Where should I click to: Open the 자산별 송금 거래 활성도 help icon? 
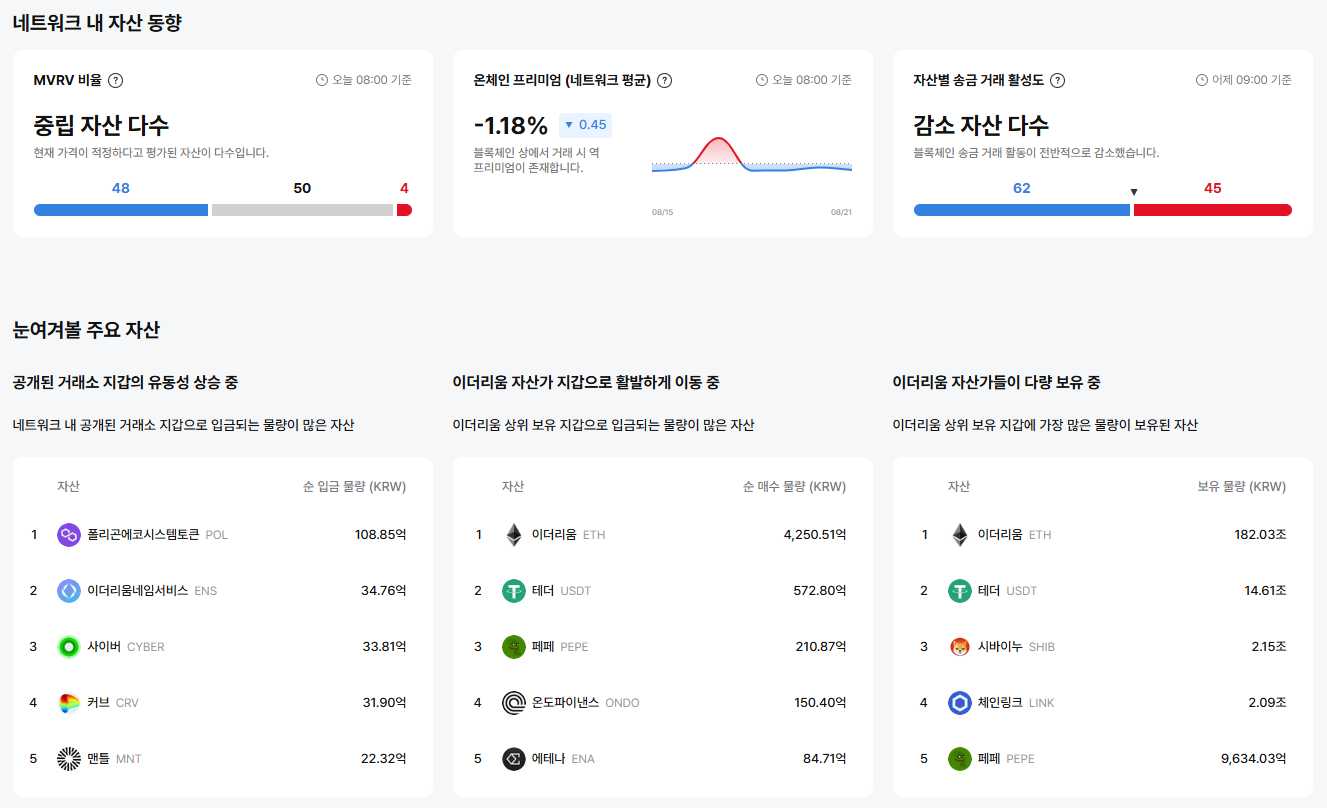point(1057,81)
